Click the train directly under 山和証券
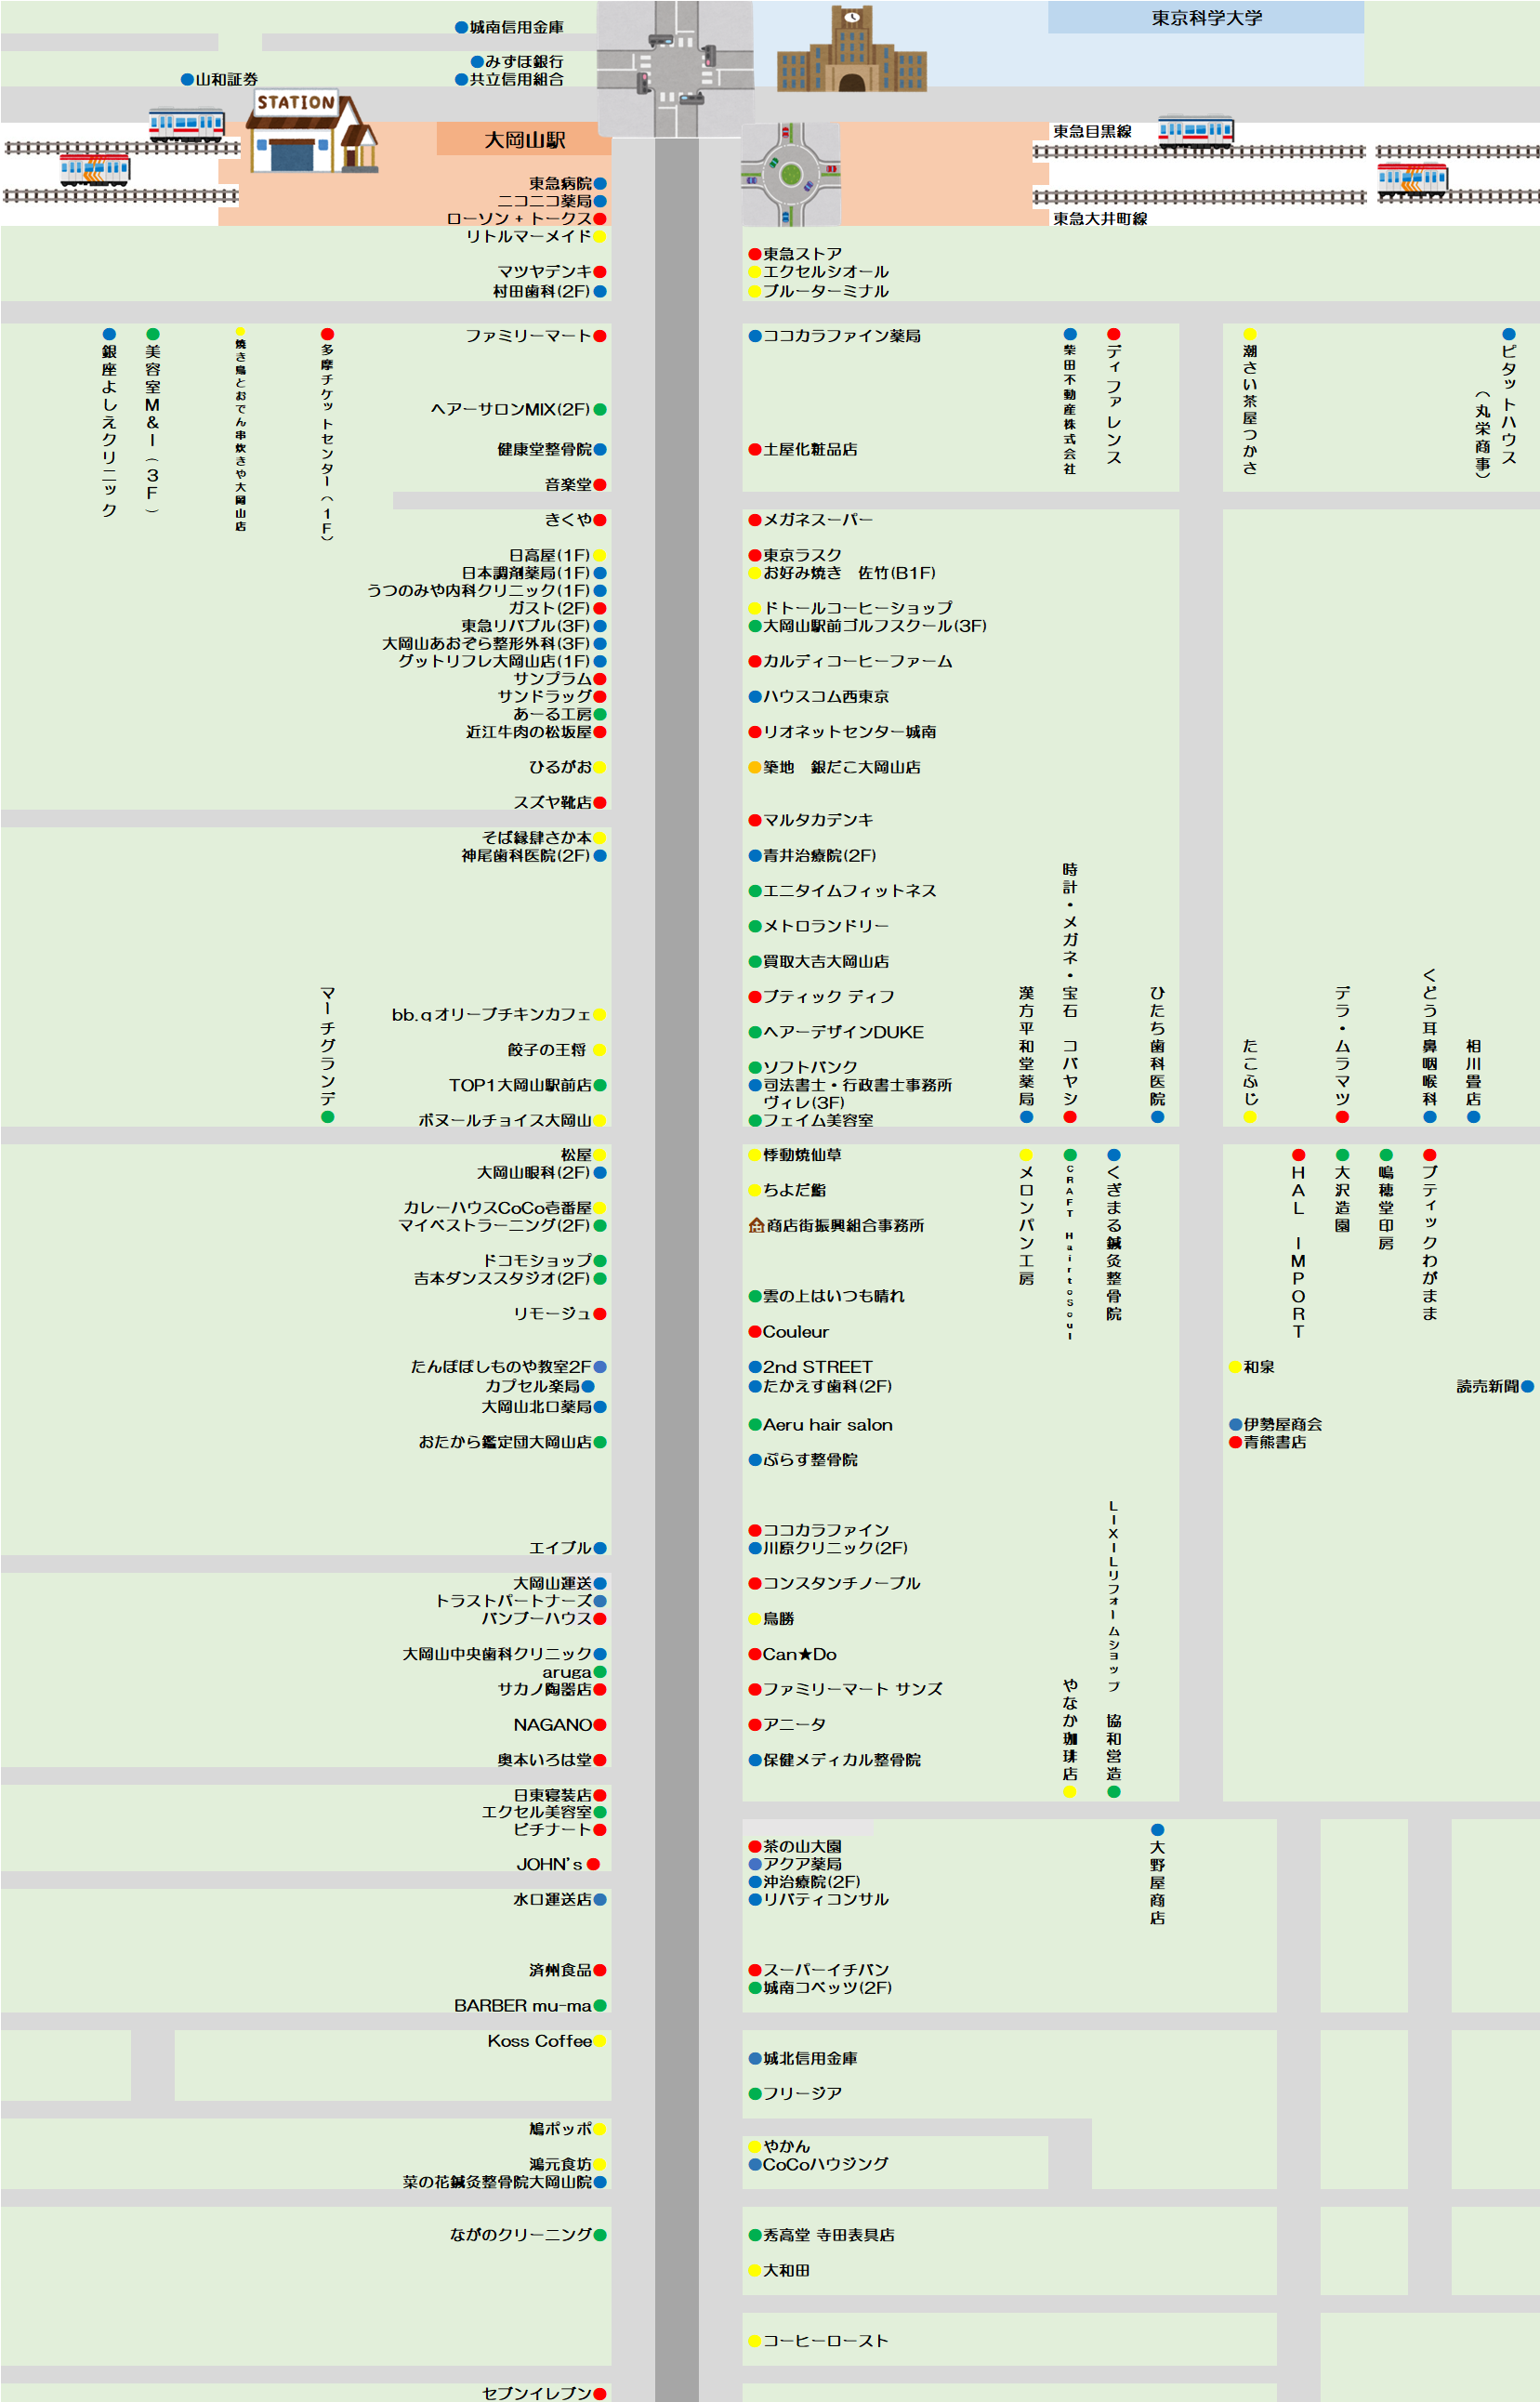 click(x=186, y=124)
